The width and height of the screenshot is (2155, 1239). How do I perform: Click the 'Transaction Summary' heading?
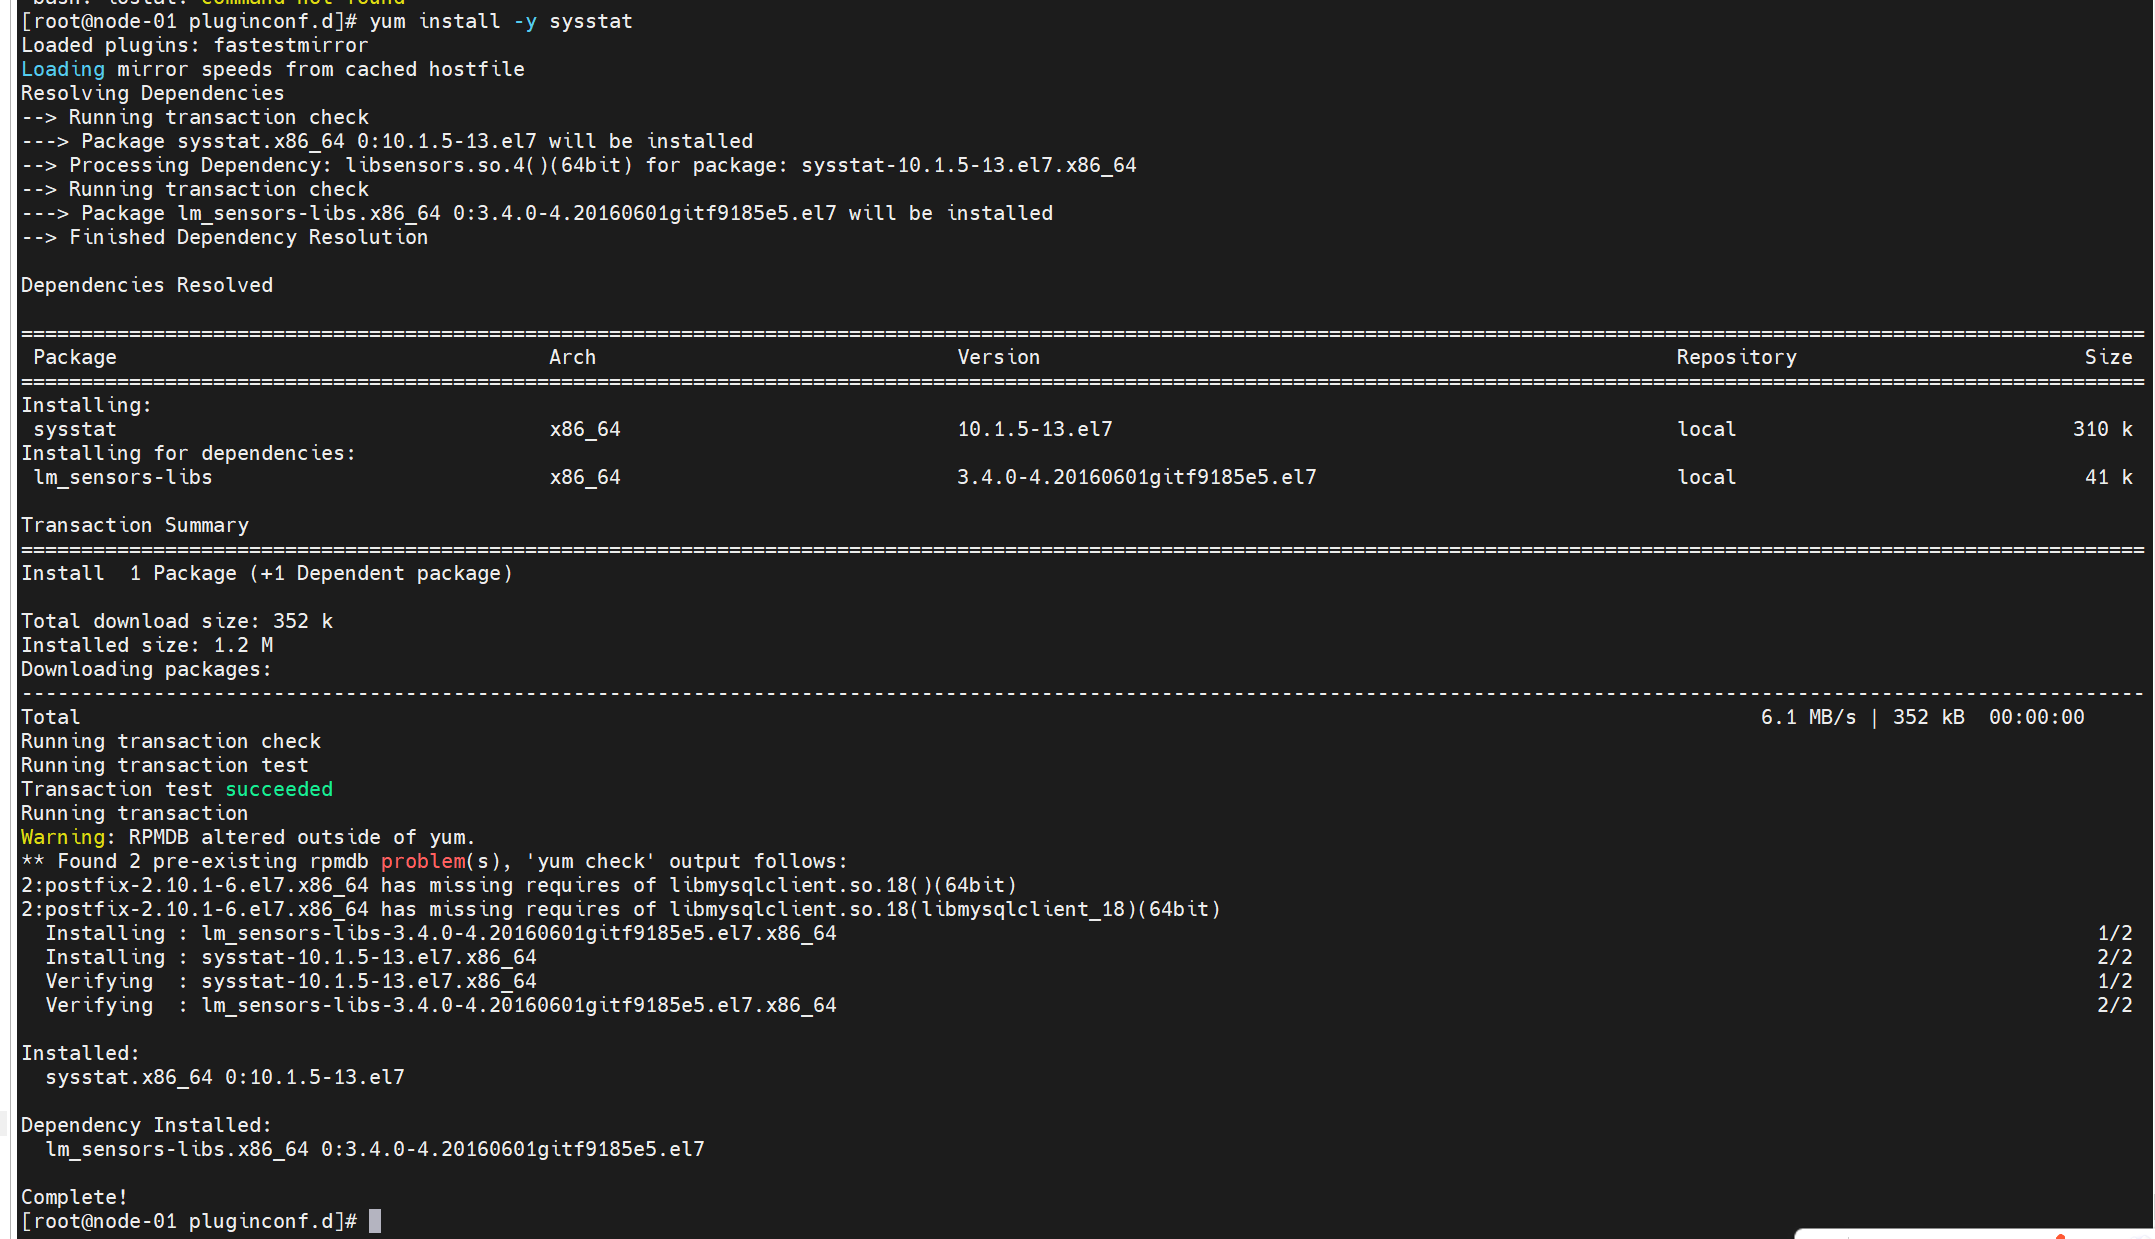pos(135,525)
